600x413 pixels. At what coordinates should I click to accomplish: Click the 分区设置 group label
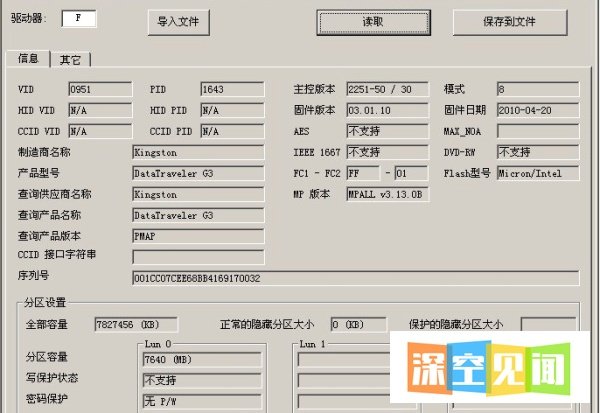pos(45,302)
